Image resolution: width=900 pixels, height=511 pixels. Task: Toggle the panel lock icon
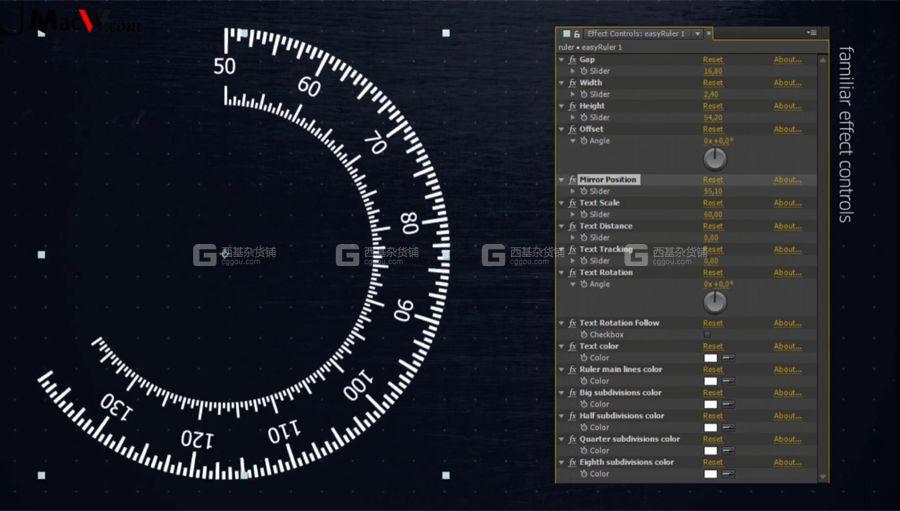[x=577, y=34]
